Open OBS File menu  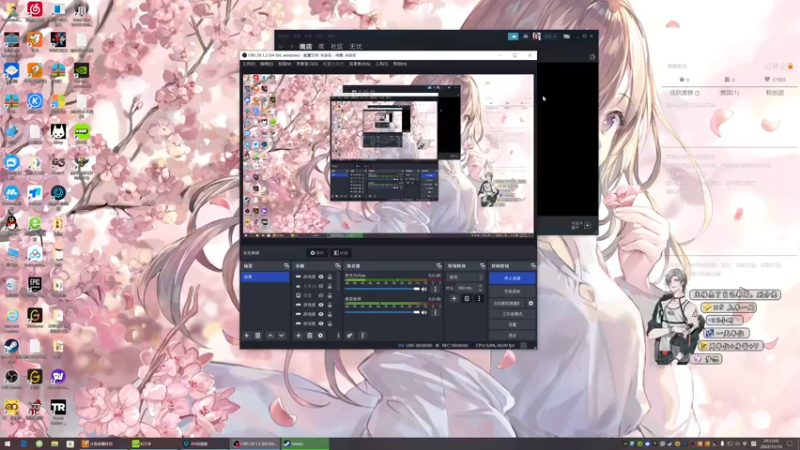[248, 64]
